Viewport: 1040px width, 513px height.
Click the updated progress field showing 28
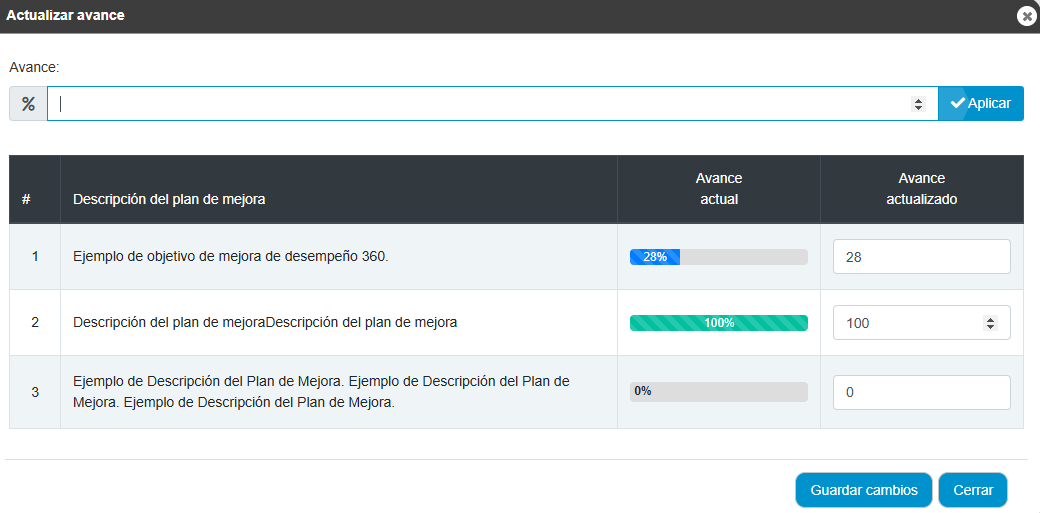921,257
